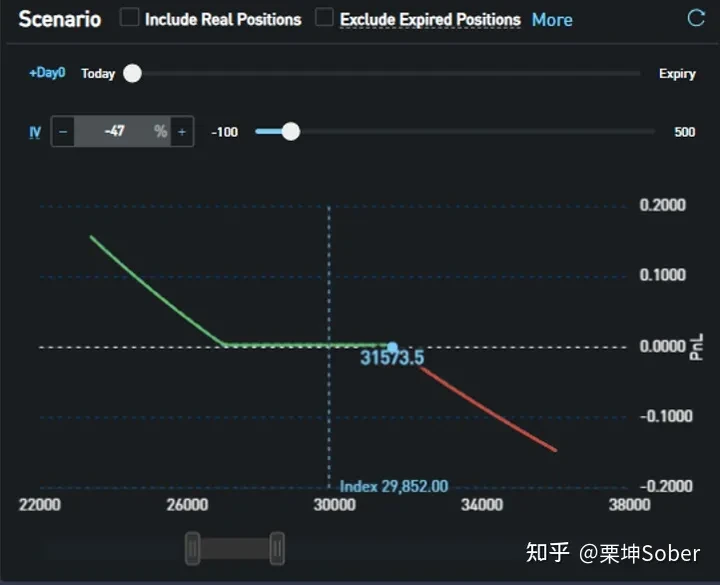Increase IV with the plus button
This screenshot has height=585, width=720.
tap(182, 131)
